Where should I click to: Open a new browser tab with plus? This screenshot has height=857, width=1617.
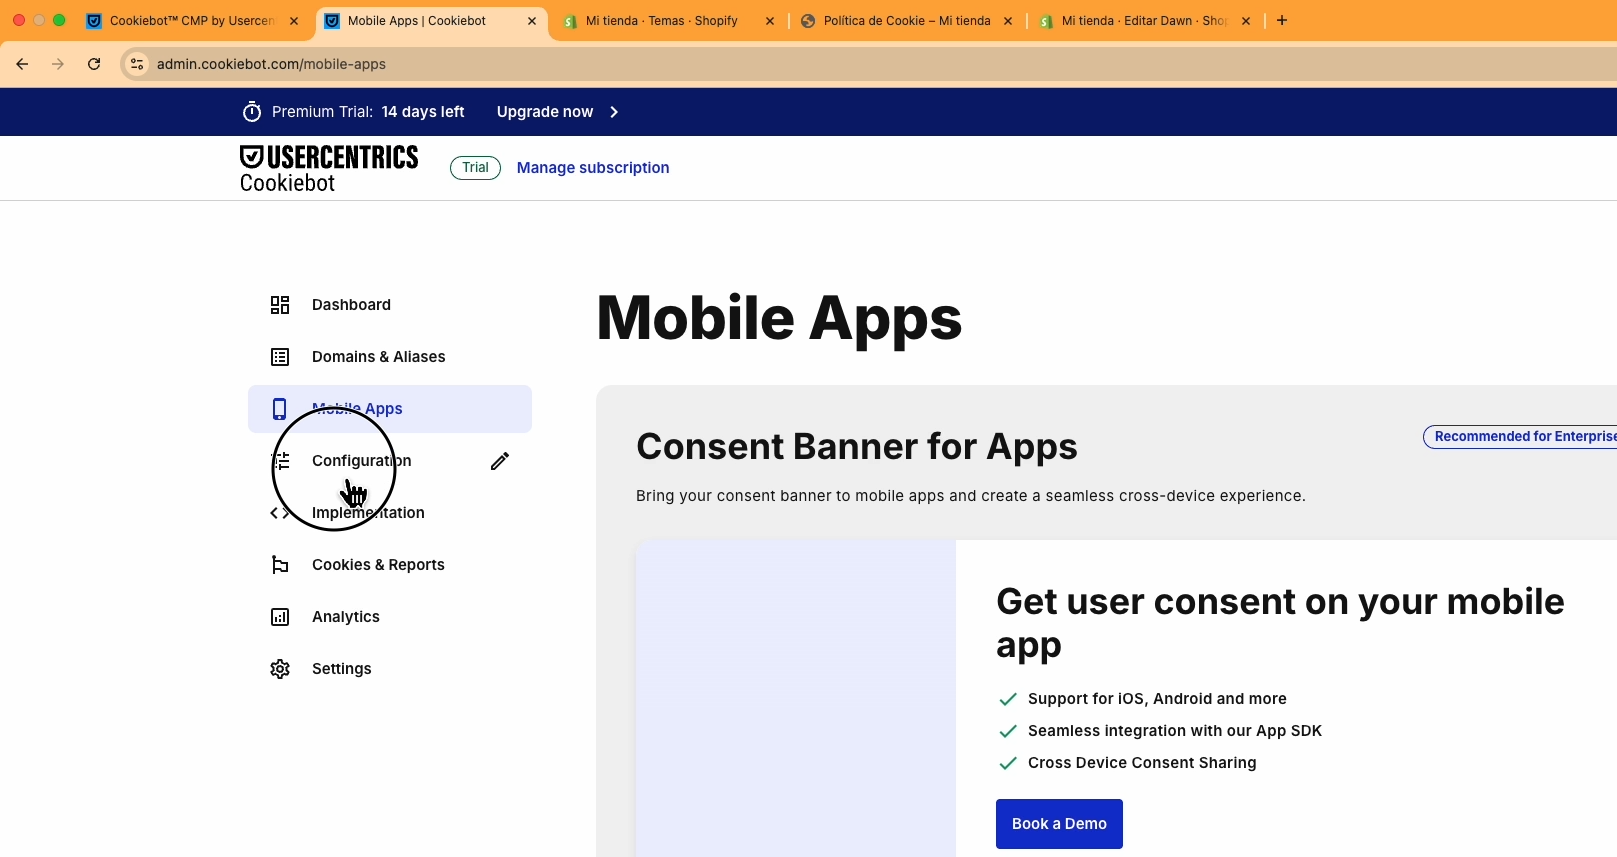pyautogui.click(x=1282, y=20)
